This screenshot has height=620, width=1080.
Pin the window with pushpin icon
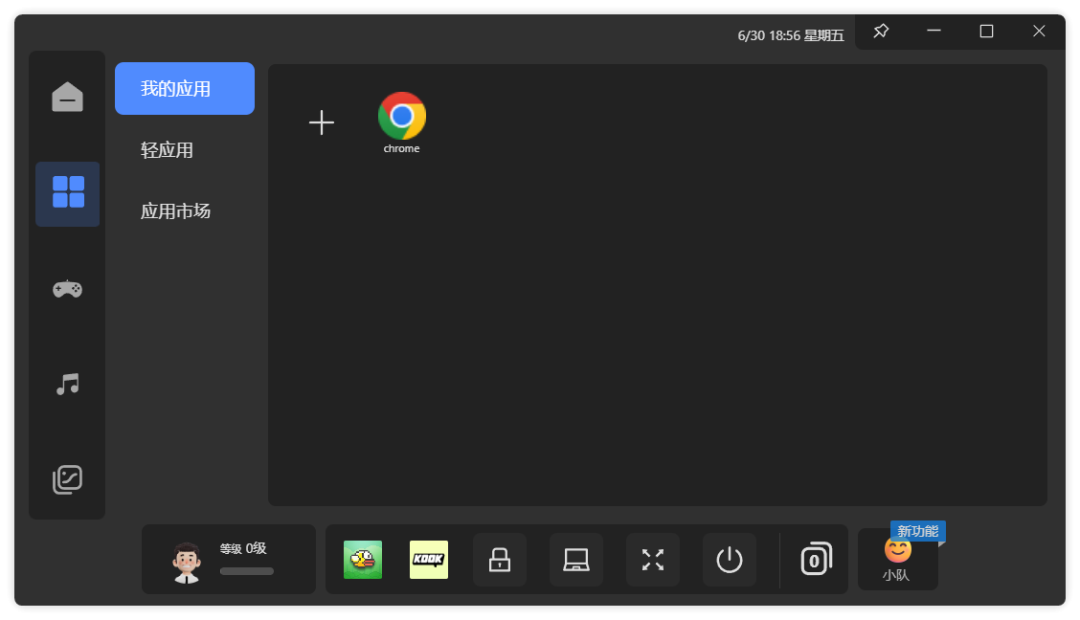(881, 31)
